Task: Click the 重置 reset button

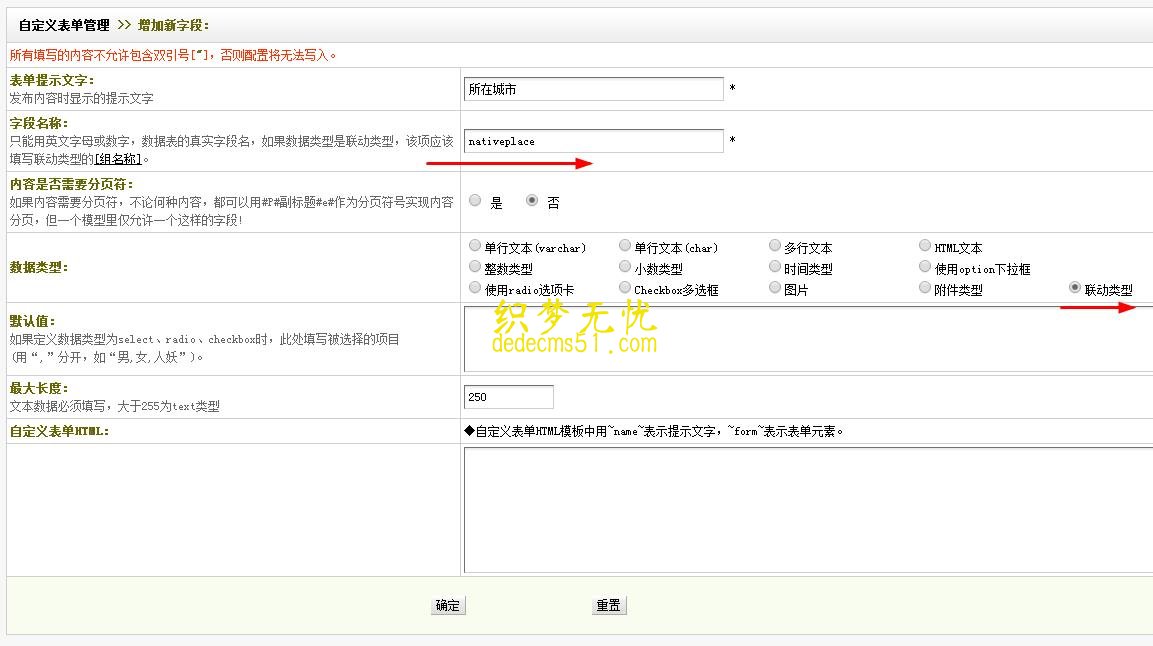Action: [x=608, y=605]
